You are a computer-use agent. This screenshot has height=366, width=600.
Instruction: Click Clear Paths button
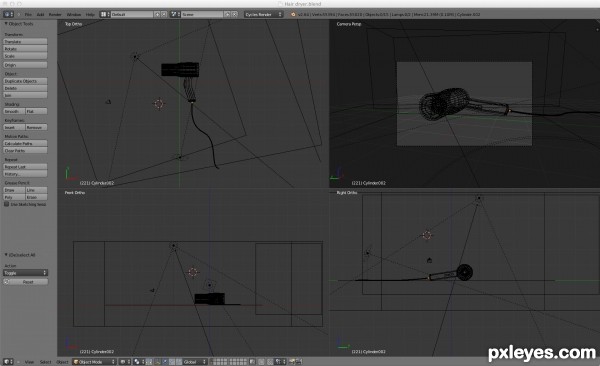25,150
